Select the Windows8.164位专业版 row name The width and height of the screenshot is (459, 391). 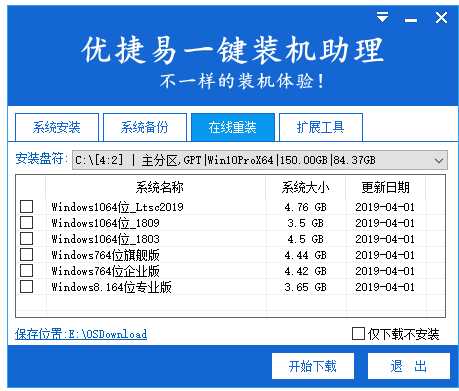tap(111, 287)
